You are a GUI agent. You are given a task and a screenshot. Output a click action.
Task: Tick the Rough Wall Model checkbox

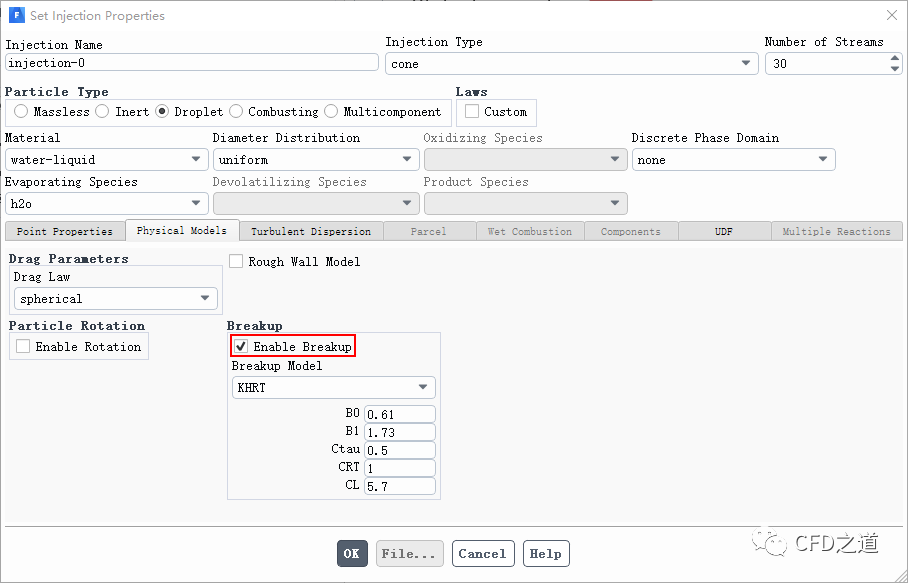pos(237,262)
